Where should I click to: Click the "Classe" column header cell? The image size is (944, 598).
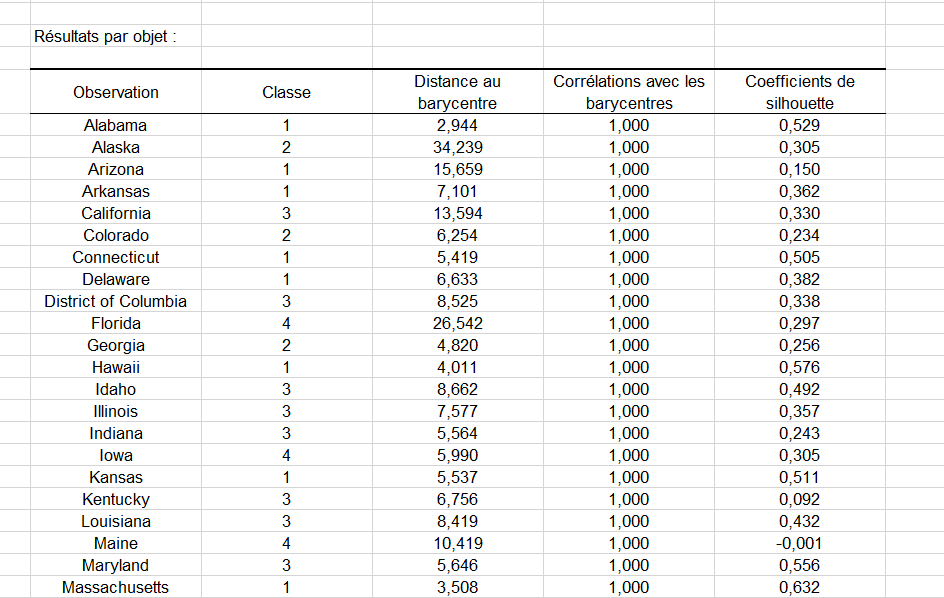287,91
